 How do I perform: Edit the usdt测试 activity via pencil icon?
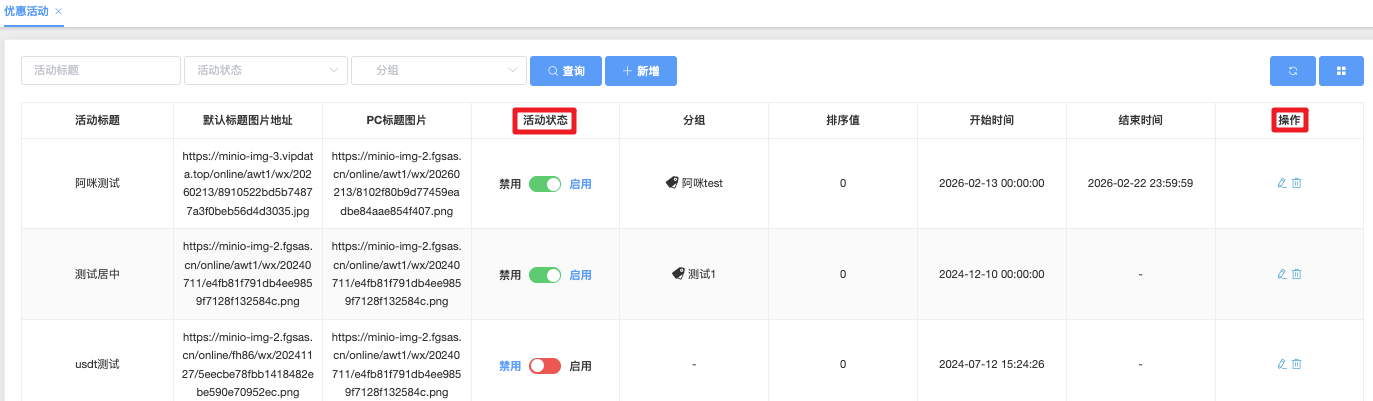pyautogui.click(x=1282, y=365)
